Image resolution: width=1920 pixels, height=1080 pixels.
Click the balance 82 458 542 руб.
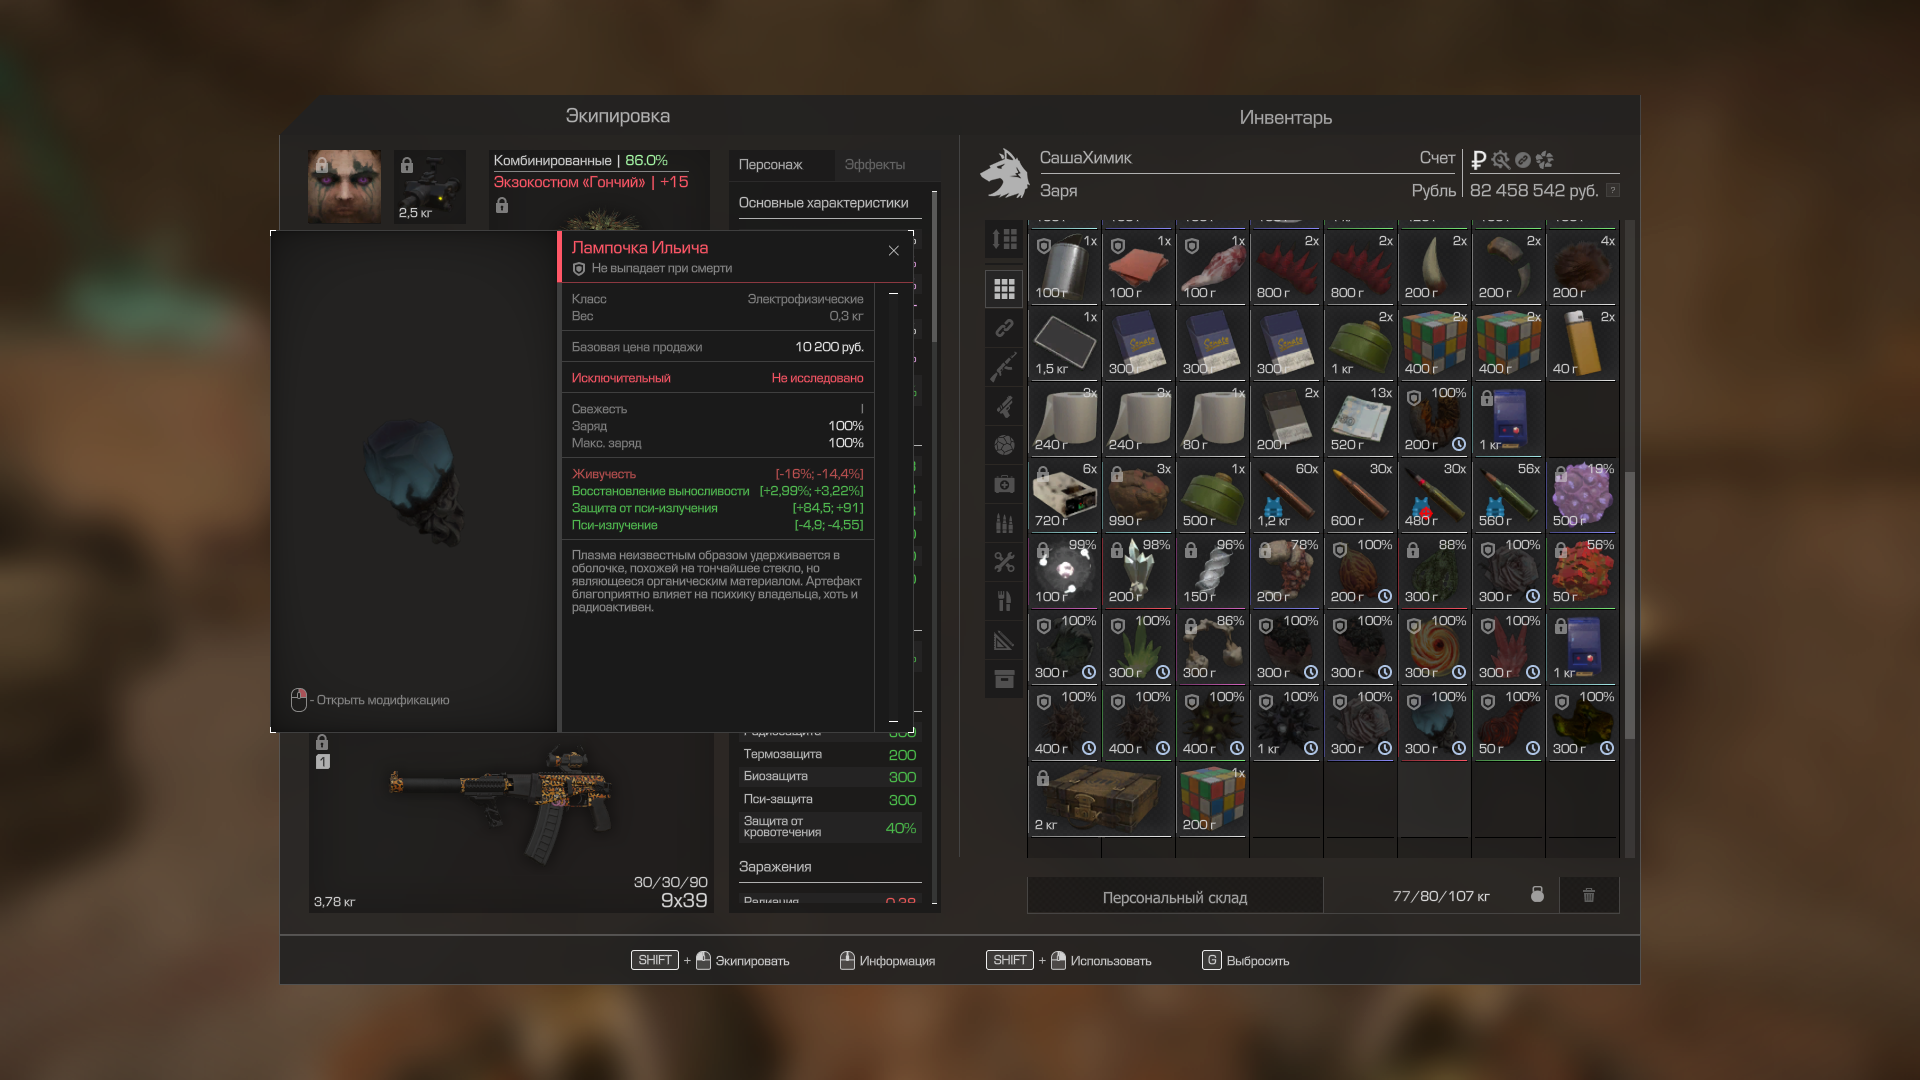point(1534,190)
